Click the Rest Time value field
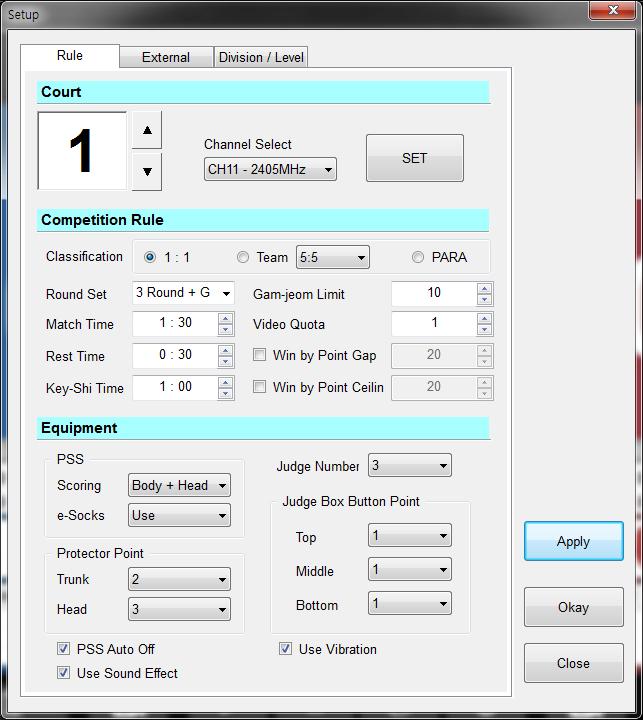This screenshot has height=720, width=643. pyautogui.click(x=175, y=356)
